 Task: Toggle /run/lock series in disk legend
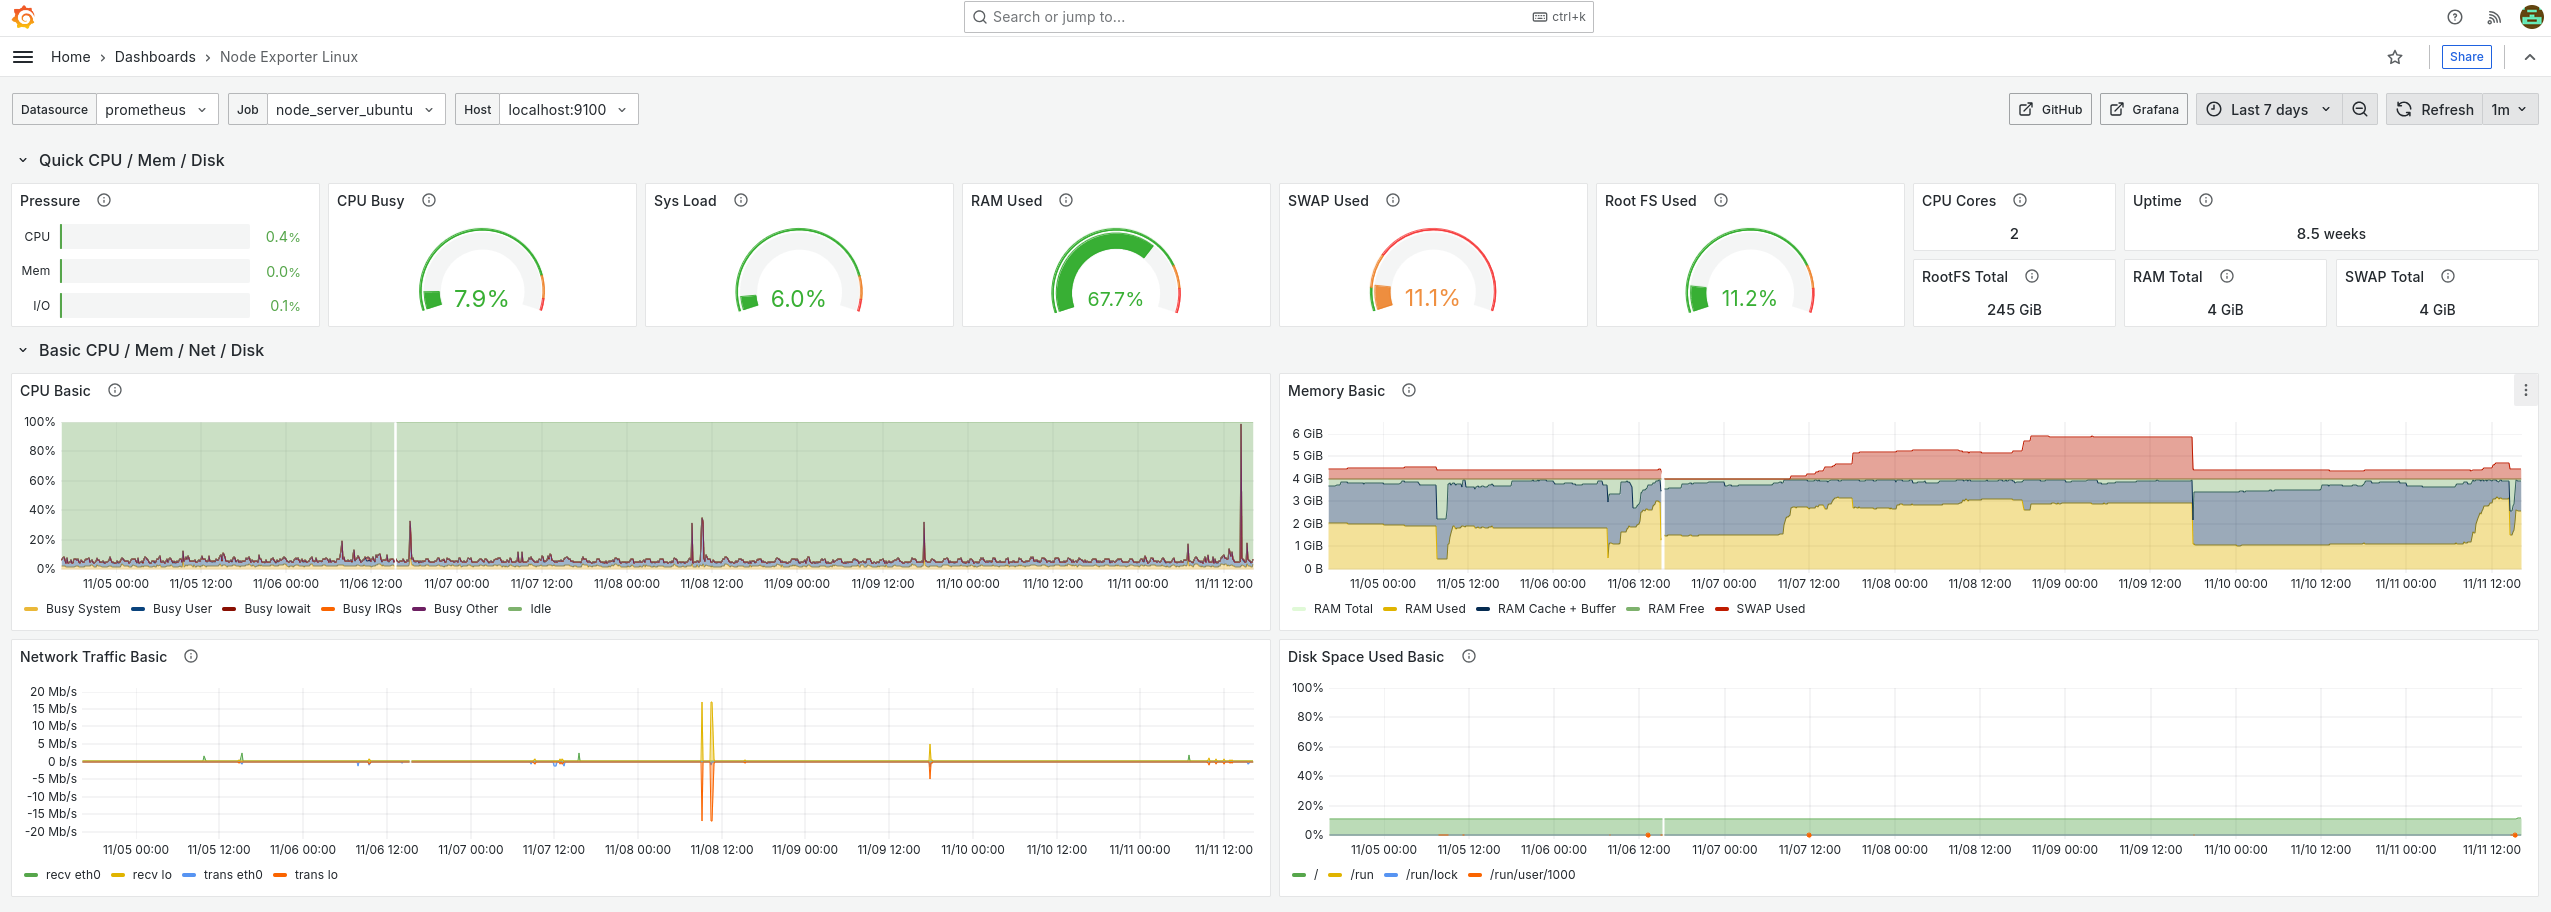pos(1432,874)
